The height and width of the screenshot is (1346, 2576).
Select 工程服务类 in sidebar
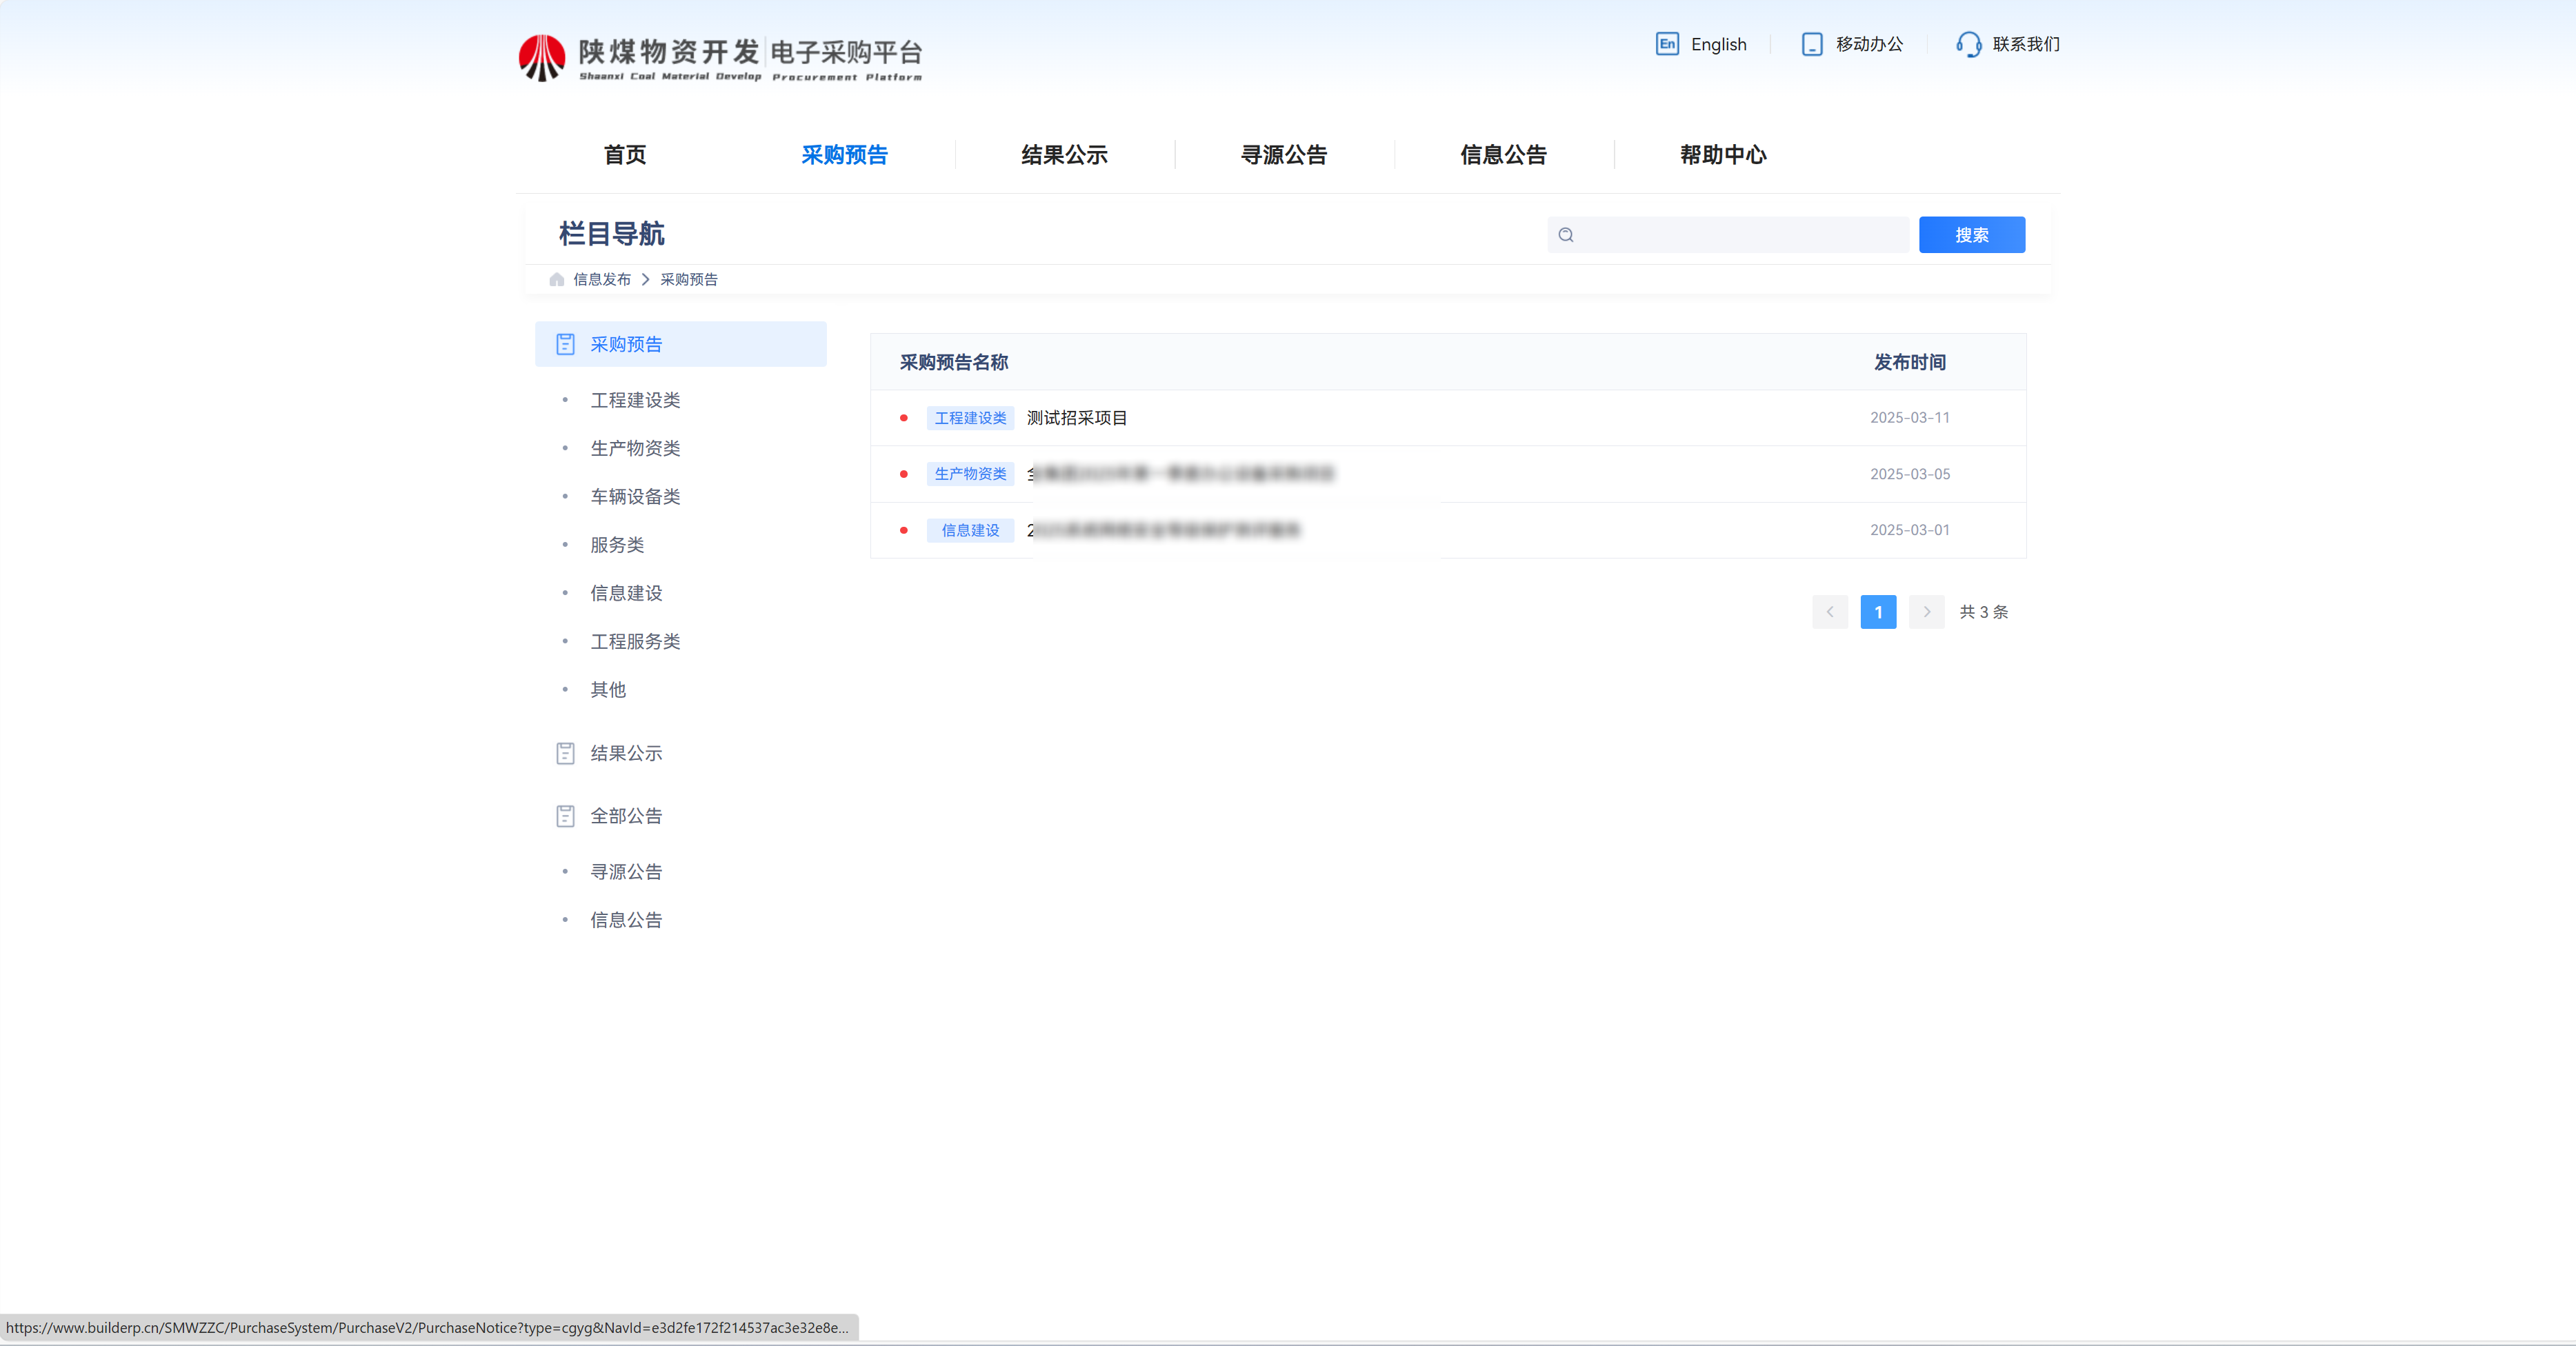635,641
